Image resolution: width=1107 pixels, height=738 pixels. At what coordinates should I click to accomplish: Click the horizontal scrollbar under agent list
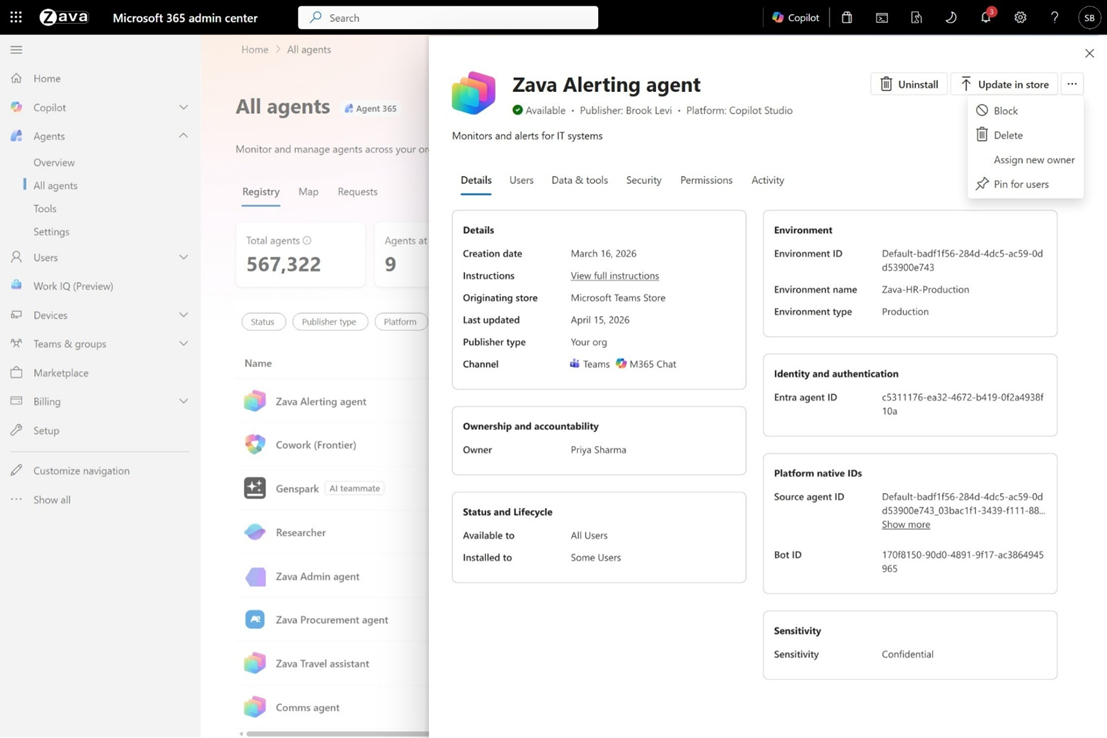pos(337,734)
